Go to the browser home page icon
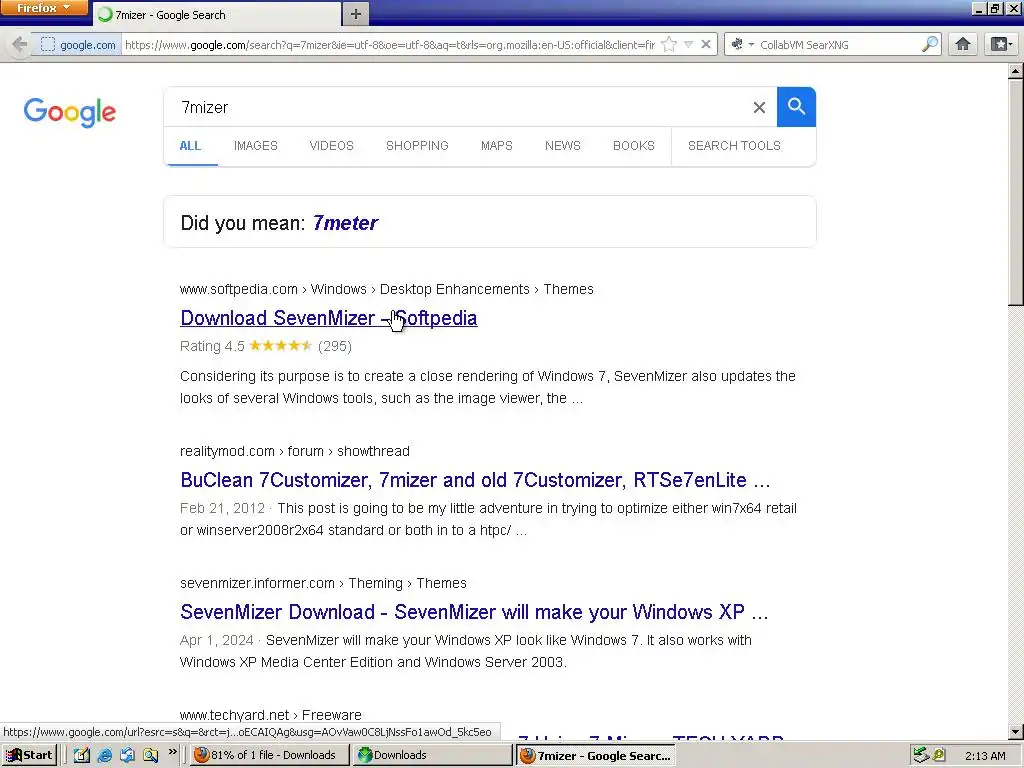Viewport: 1024px width, 768px height. pyautogui.click(x=963, y=44)
